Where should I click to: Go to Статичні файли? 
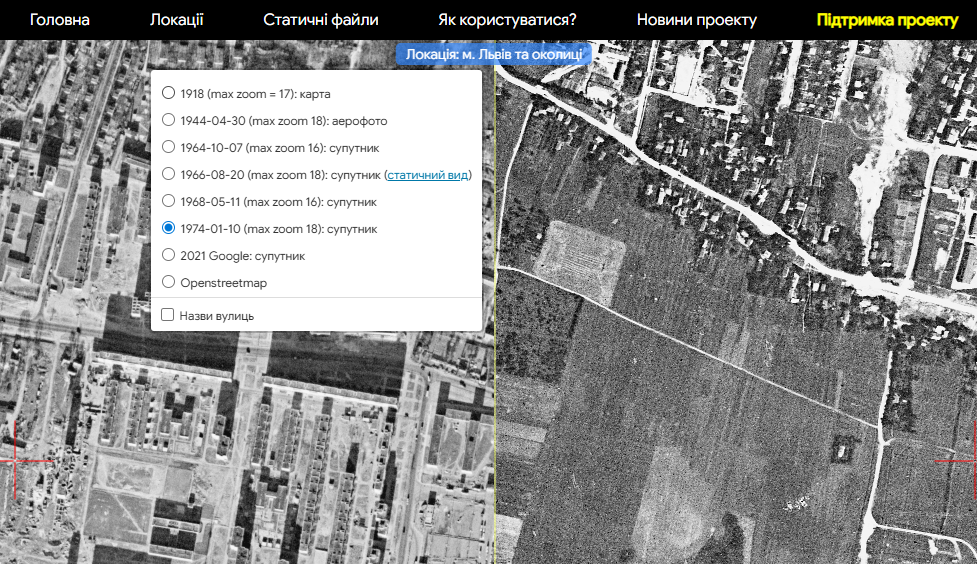(320, 20)
